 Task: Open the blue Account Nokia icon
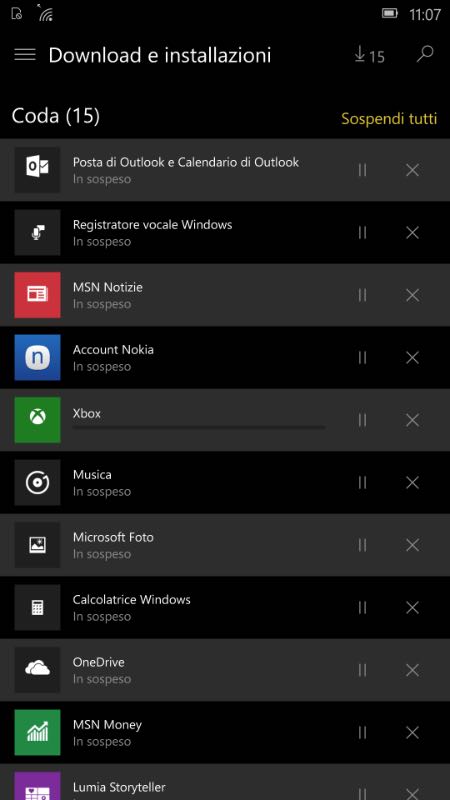point(37,358)
